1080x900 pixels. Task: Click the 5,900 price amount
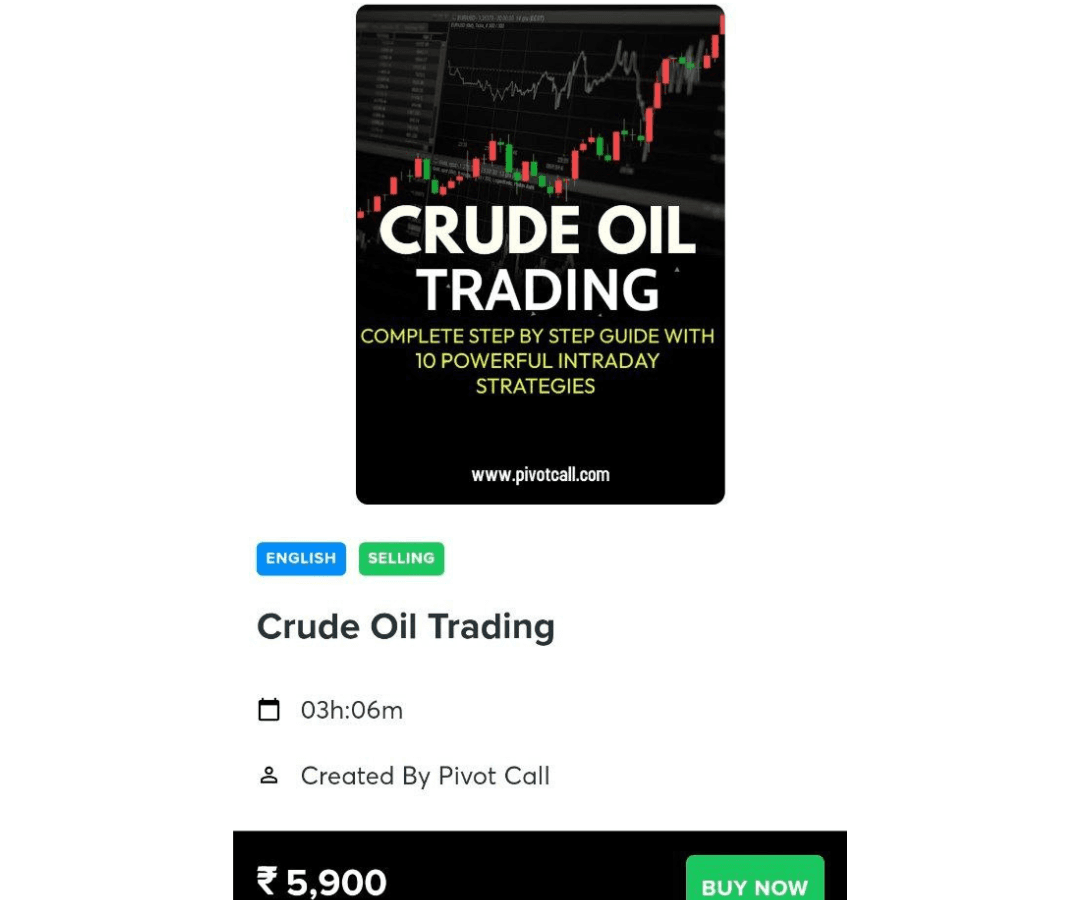coord(336,882)
